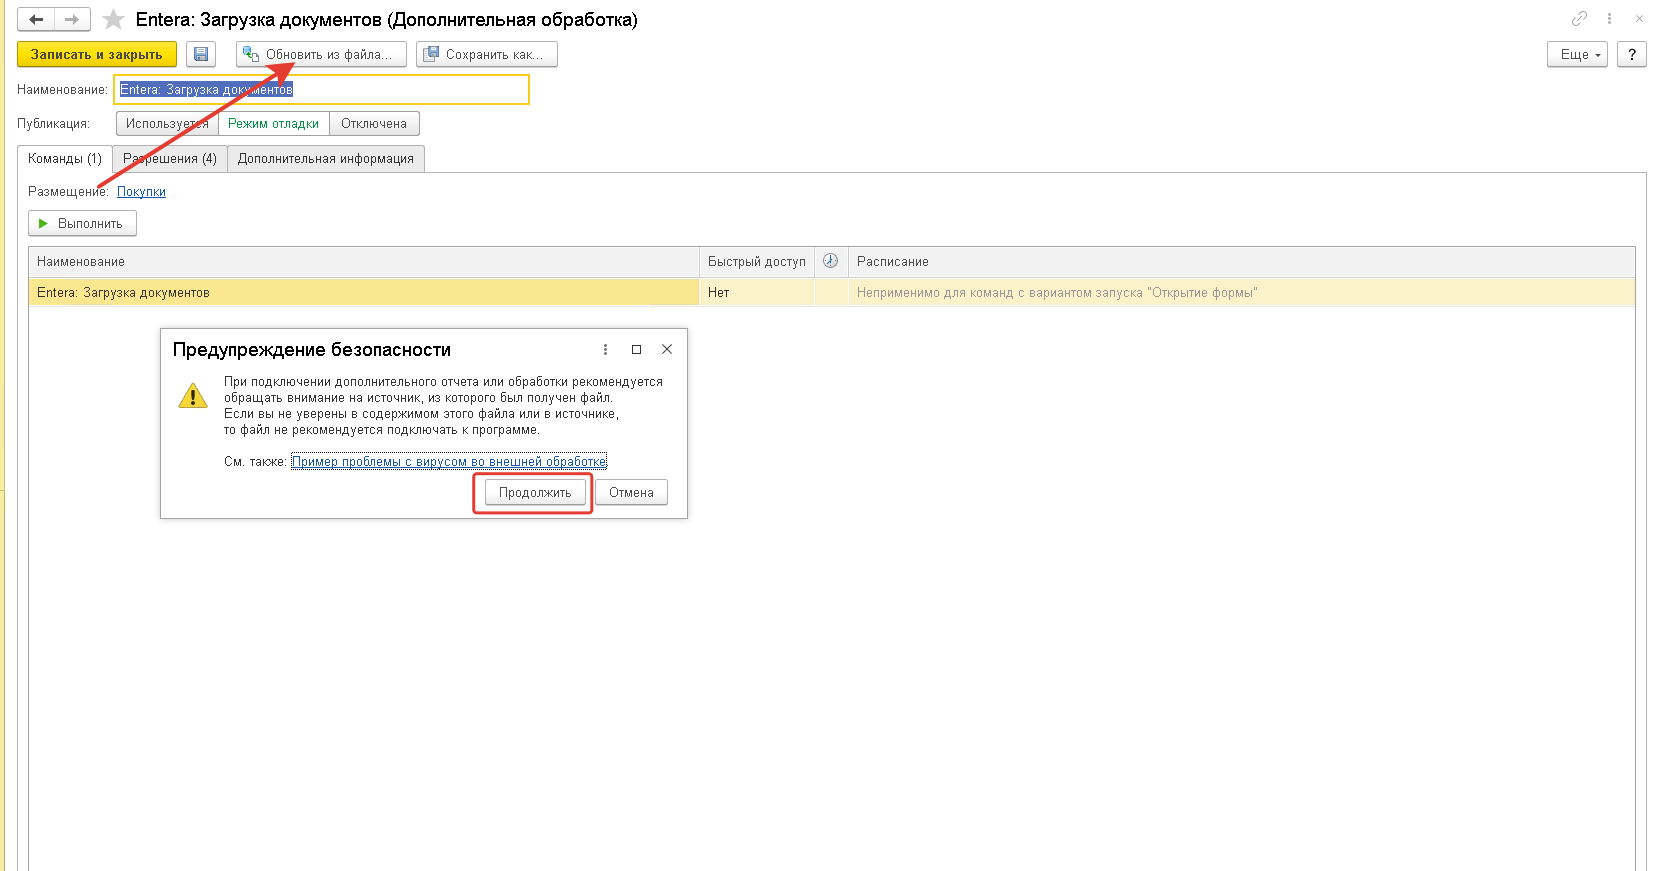This screenshot has width=1654, height=871.
Task: Go forward with the right arrow
Action: (x=72, y=19)
